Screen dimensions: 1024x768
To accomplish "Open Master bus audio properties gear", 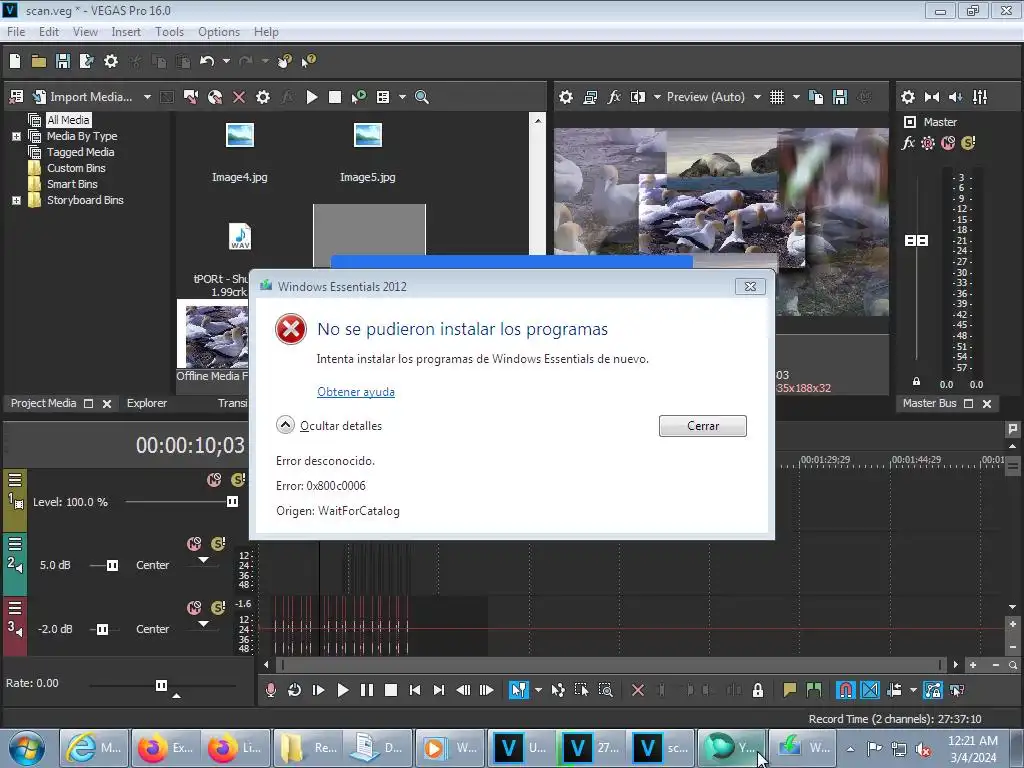I will click(x=908, y=97).
